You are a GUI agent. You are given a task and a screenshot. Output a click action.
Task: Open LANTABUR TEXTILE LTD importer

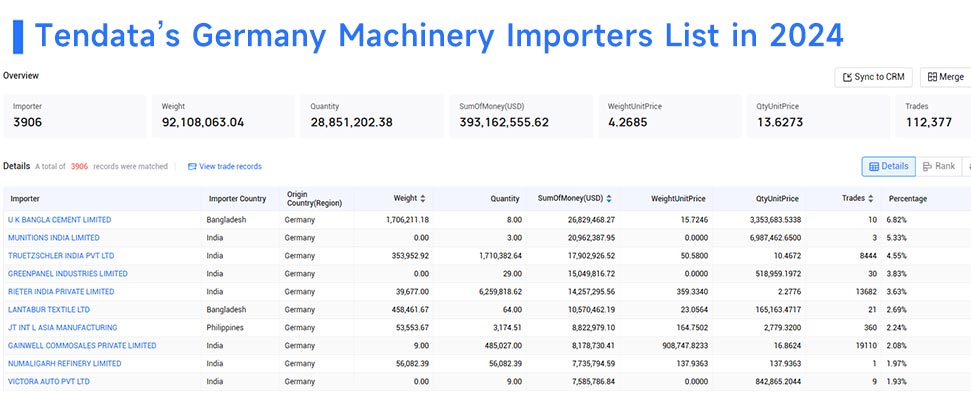tap(49, 310)
